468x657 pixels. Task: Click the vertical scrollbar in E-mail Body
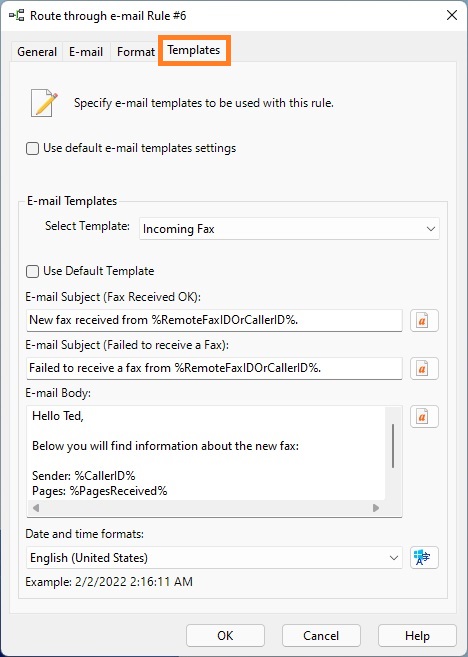click(x=393, y=446)
